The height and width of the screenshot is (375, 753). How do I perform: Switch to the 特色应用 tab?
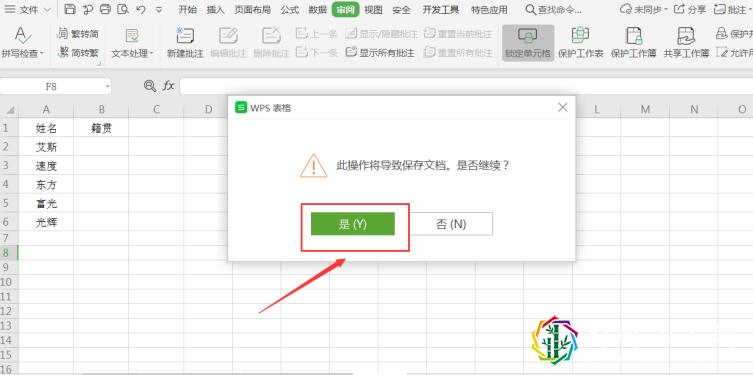coord(489,9)
